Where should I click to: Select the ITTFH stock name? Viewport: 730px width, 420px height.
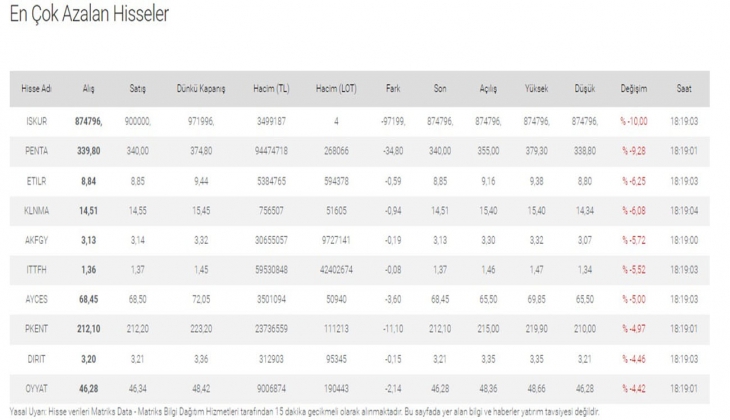tap(35, 271)
